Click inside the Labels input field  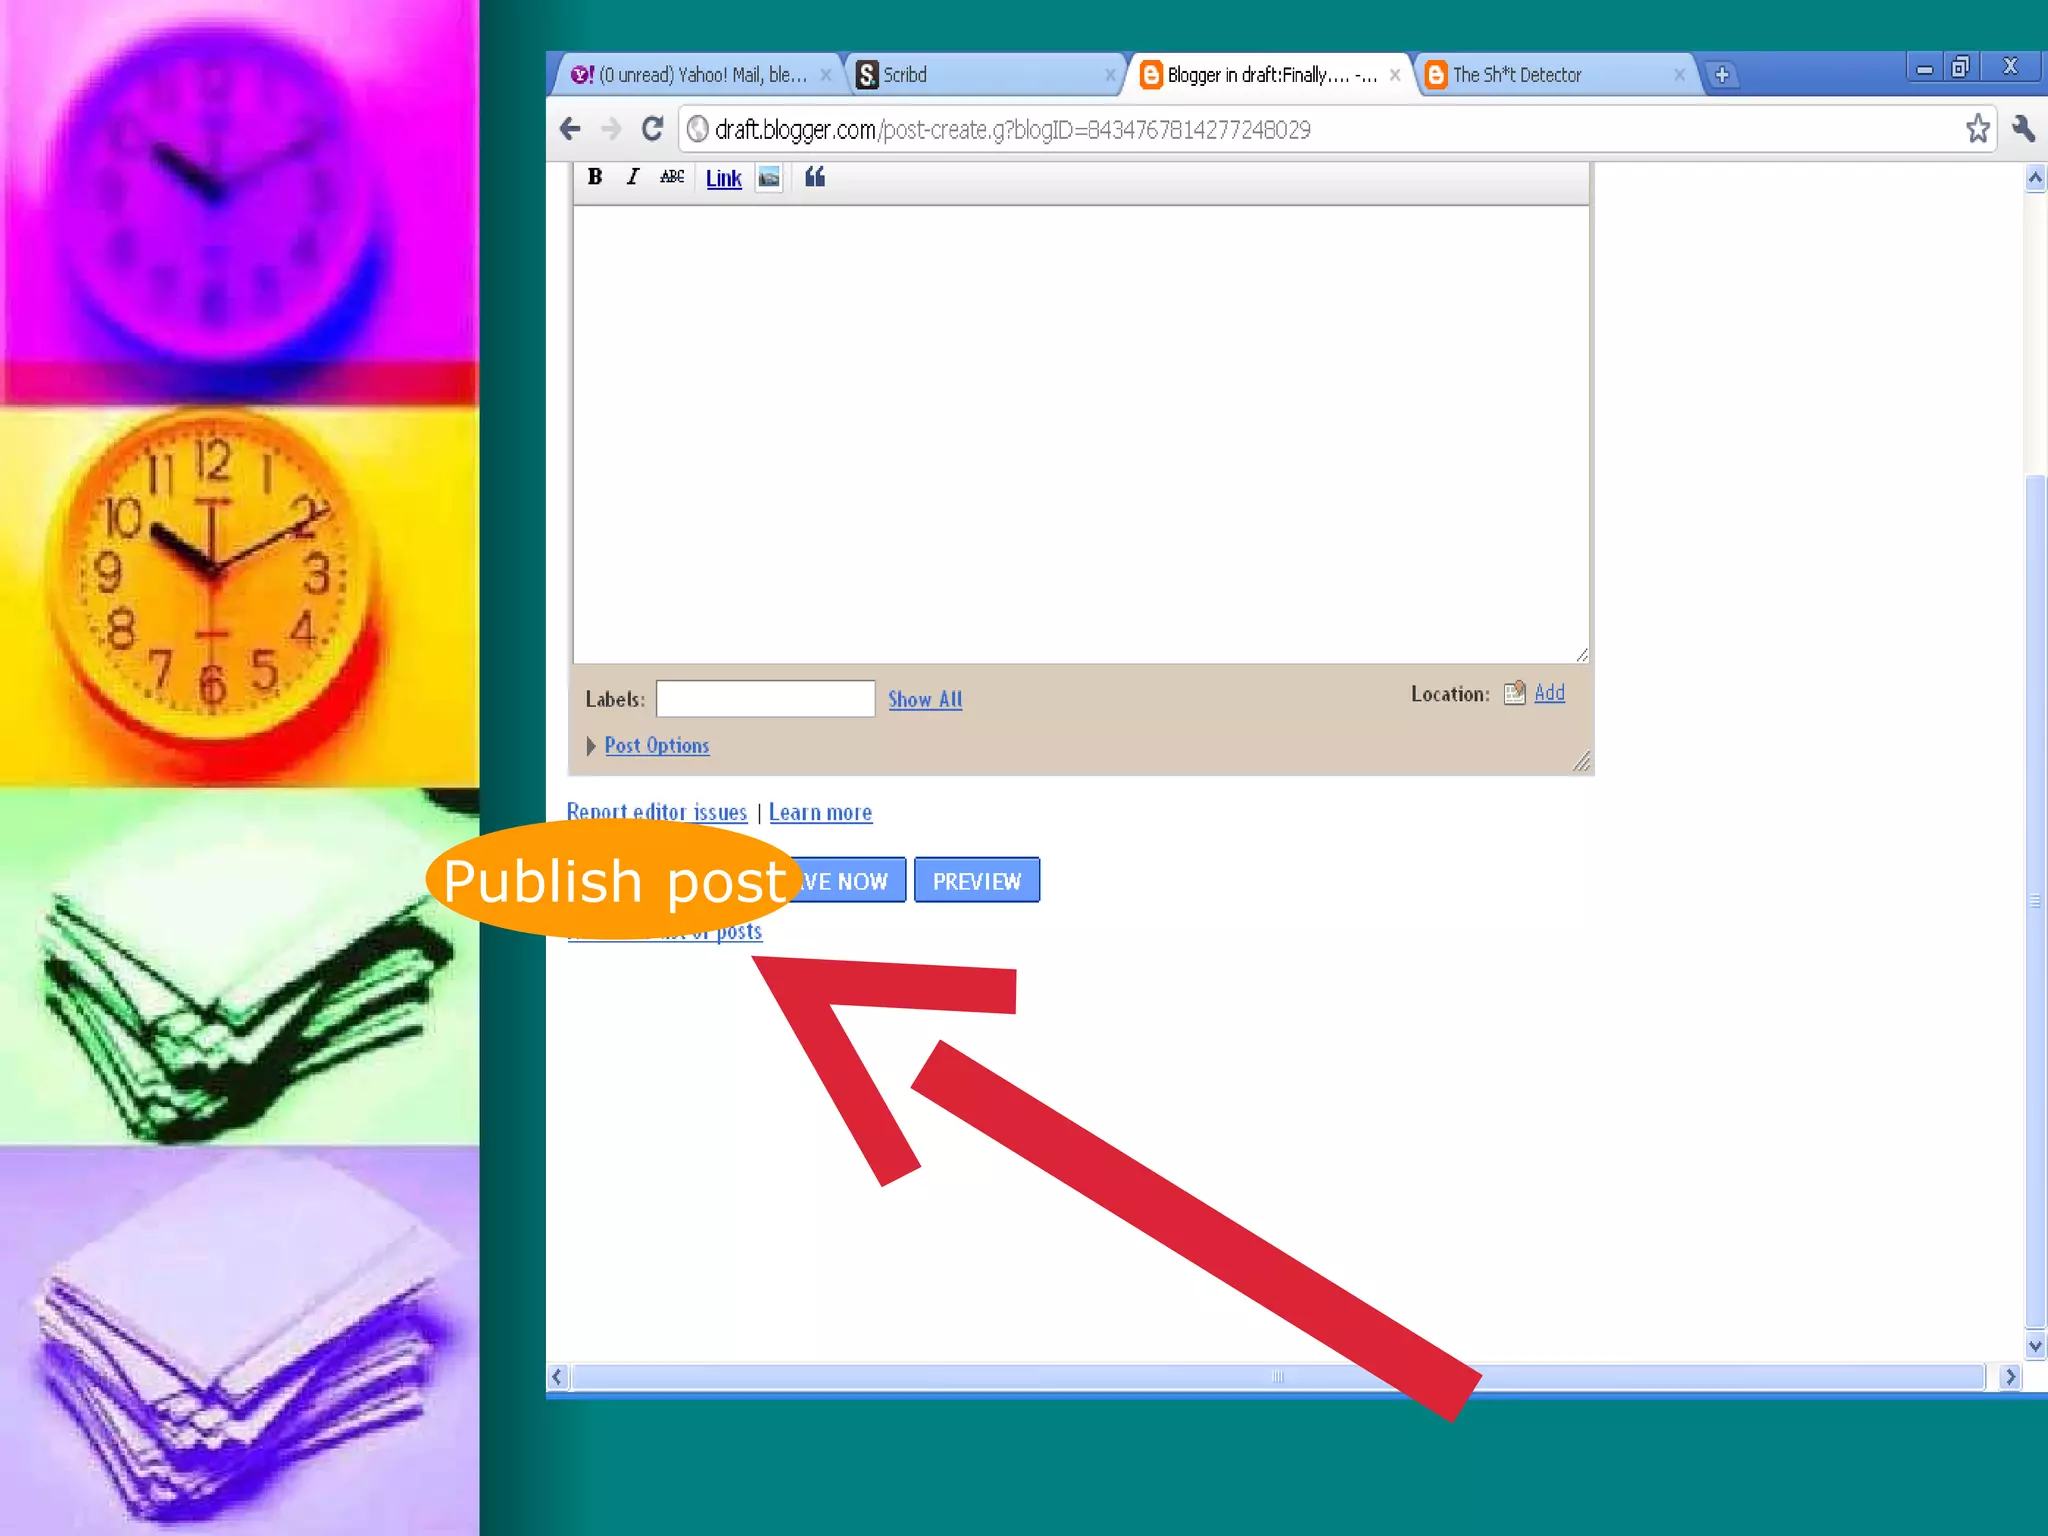point(765,699)
